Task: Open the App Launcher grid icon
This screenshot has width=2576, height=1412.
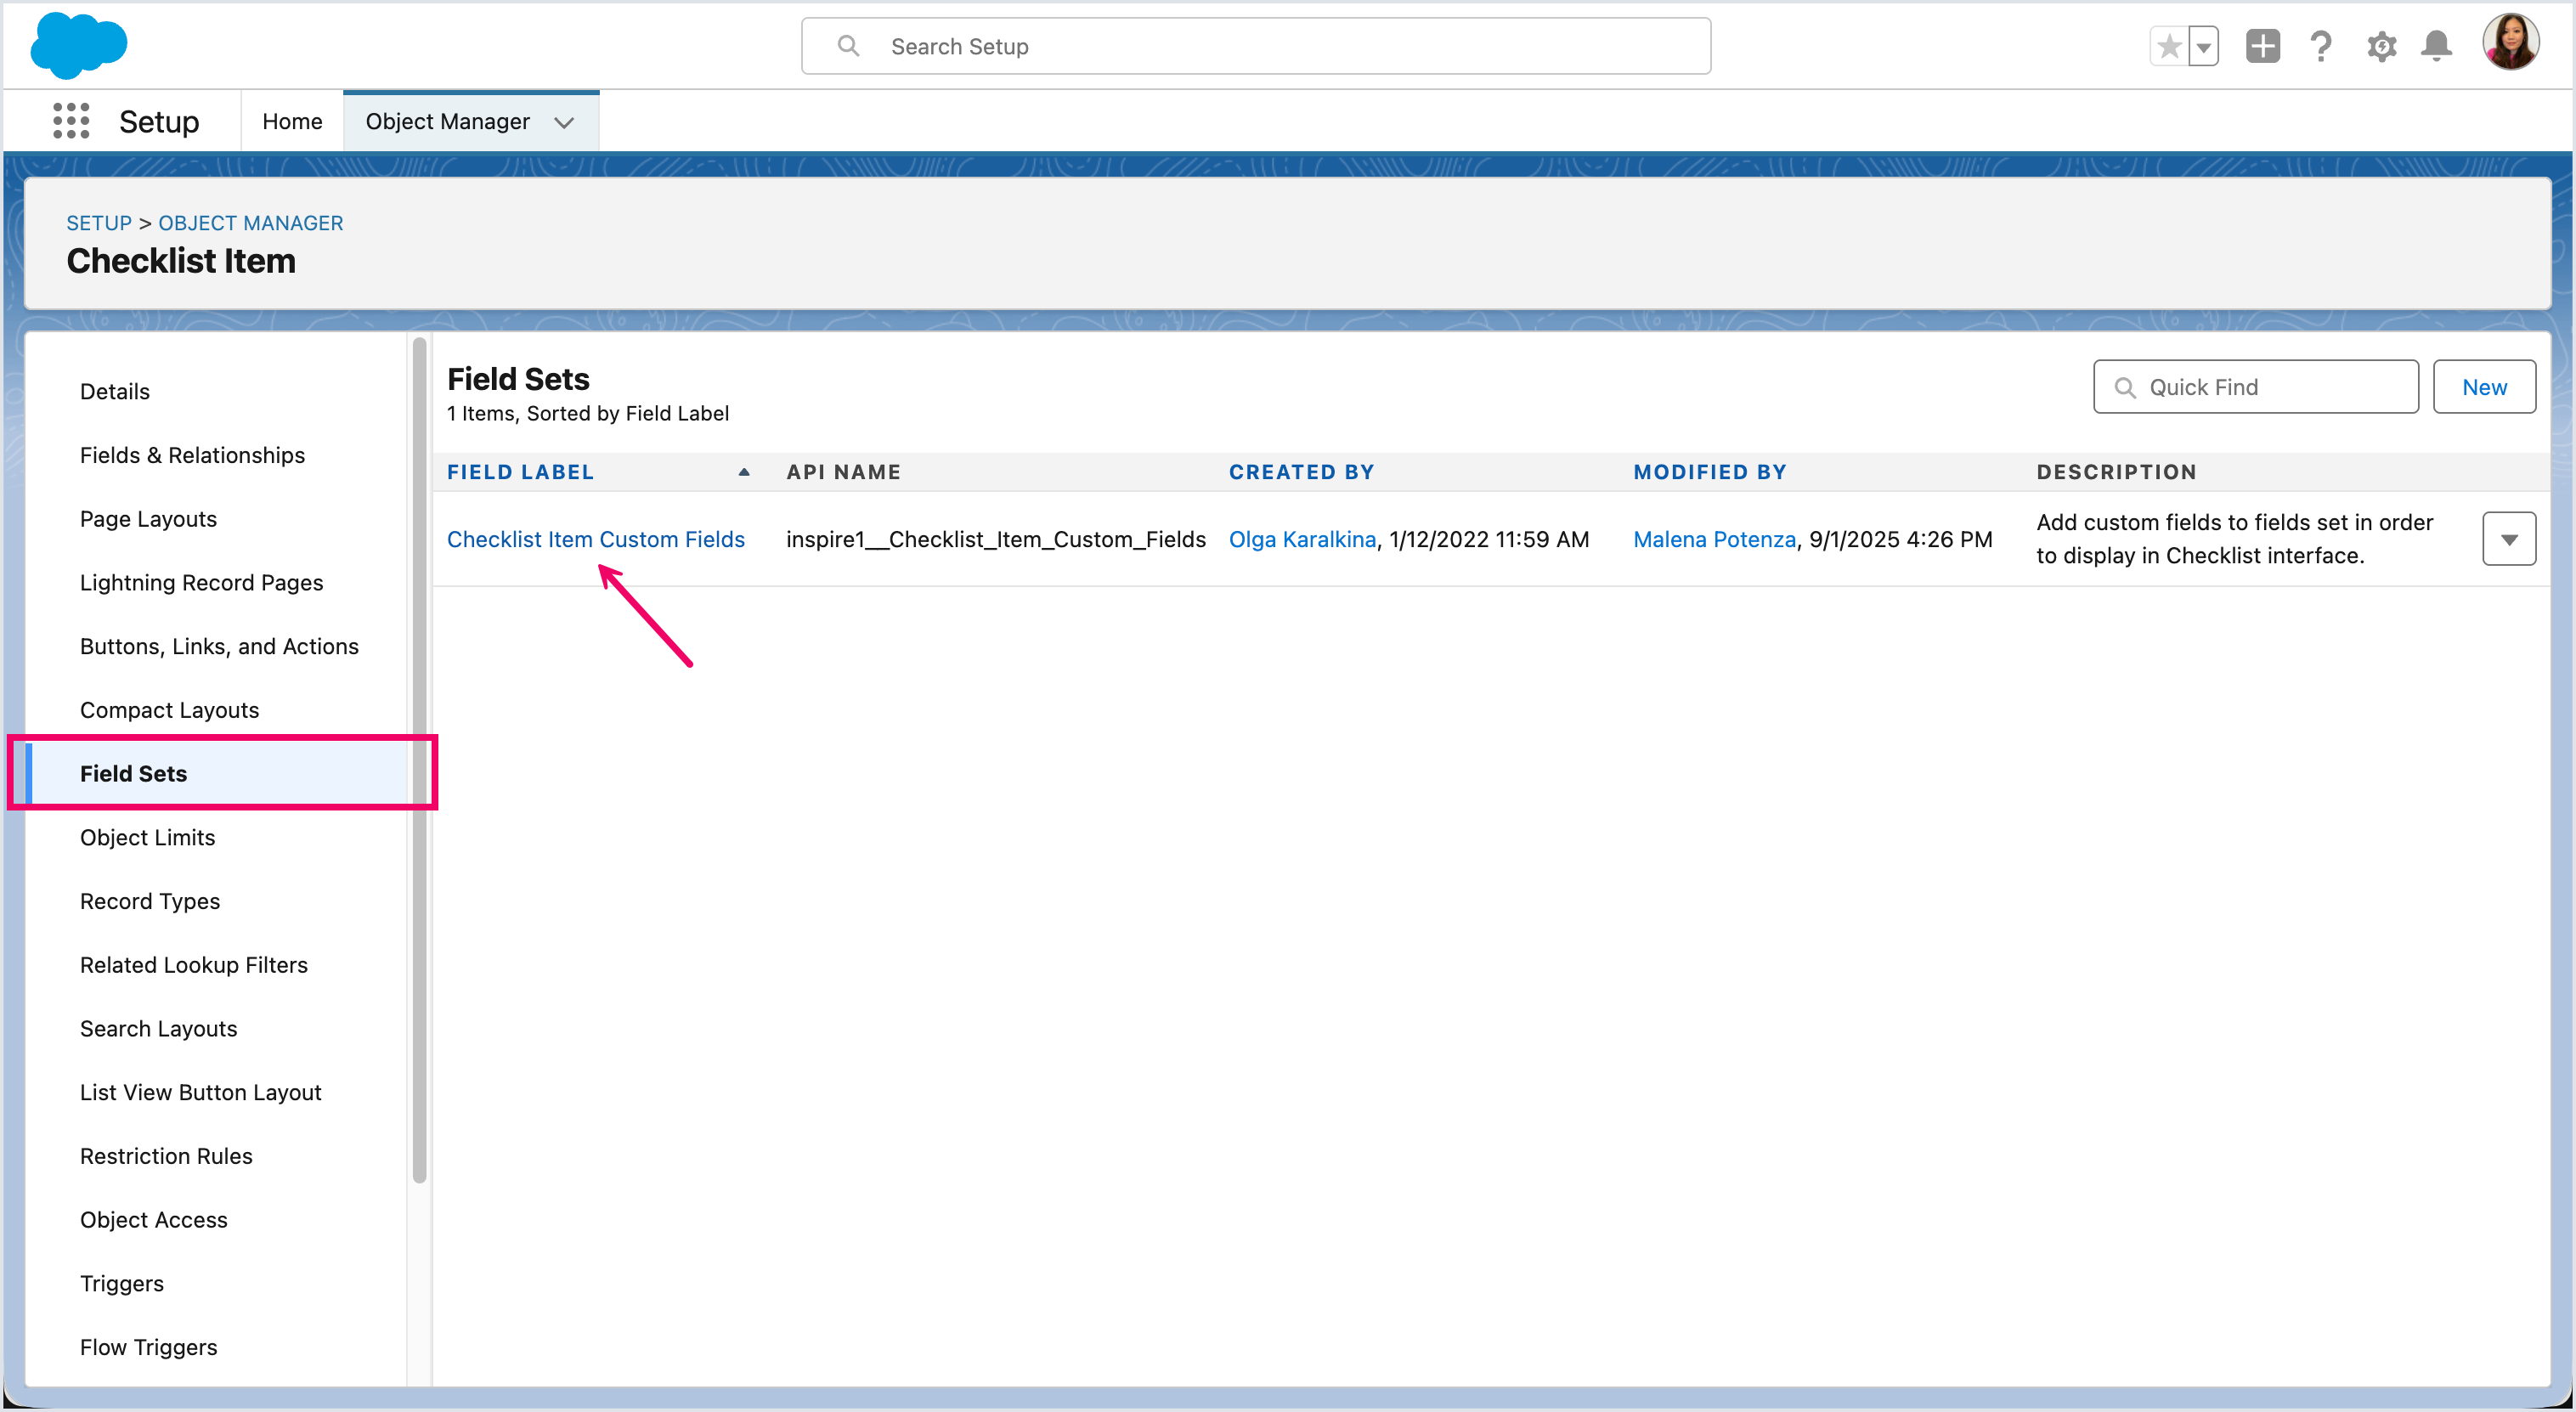Action: point(71,121)
